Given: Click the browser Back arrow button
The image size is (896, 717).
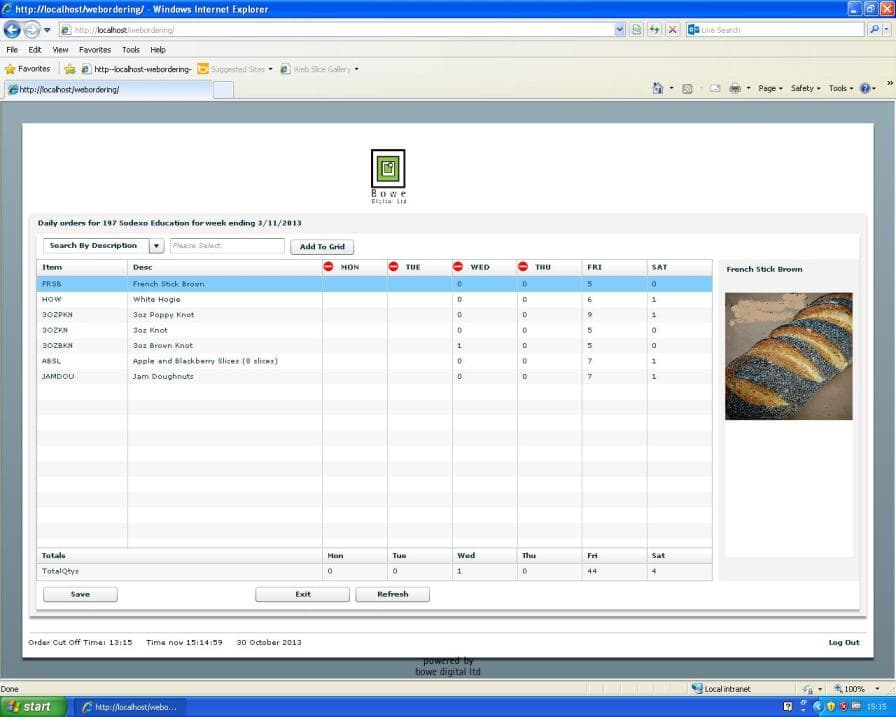Looking at the screenshot, I should tap(13, 30).
